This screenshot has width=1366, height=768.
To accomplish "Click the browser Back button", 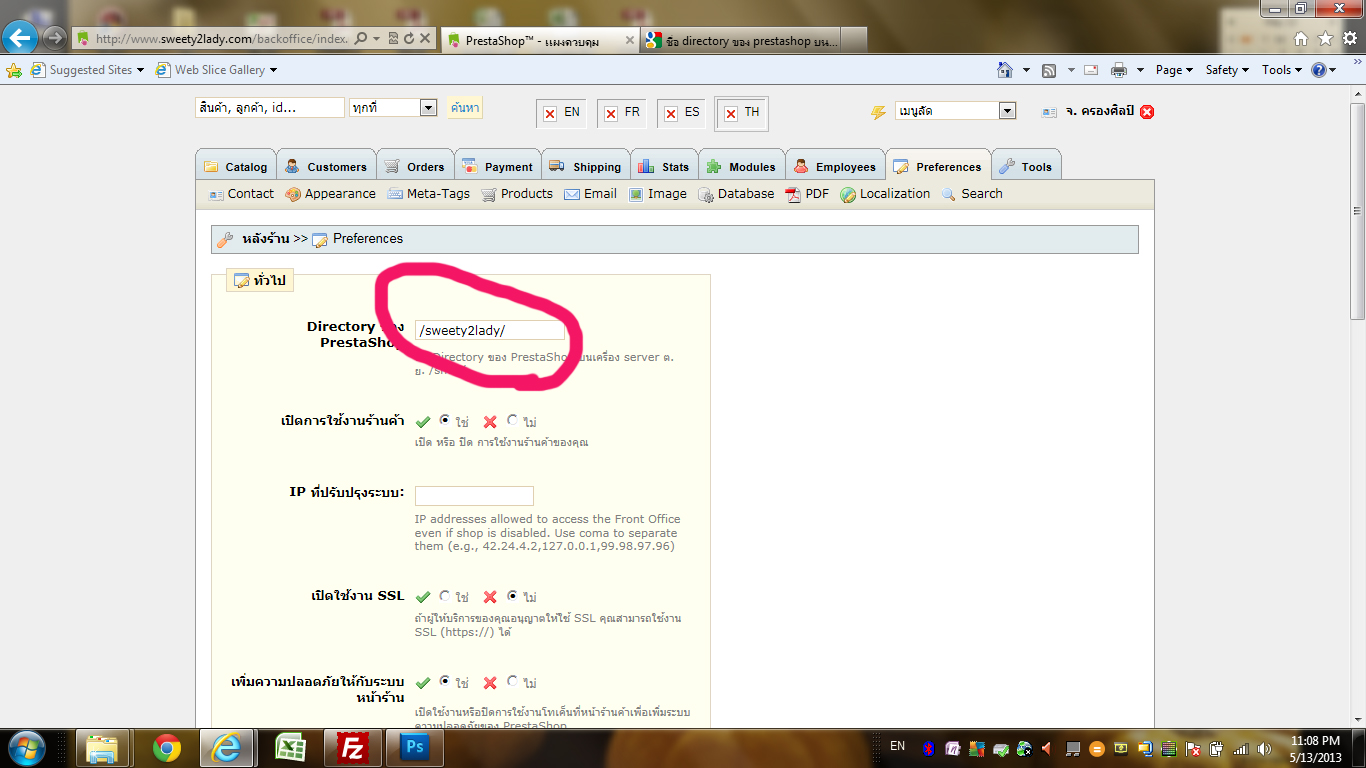I will point(21,38).
